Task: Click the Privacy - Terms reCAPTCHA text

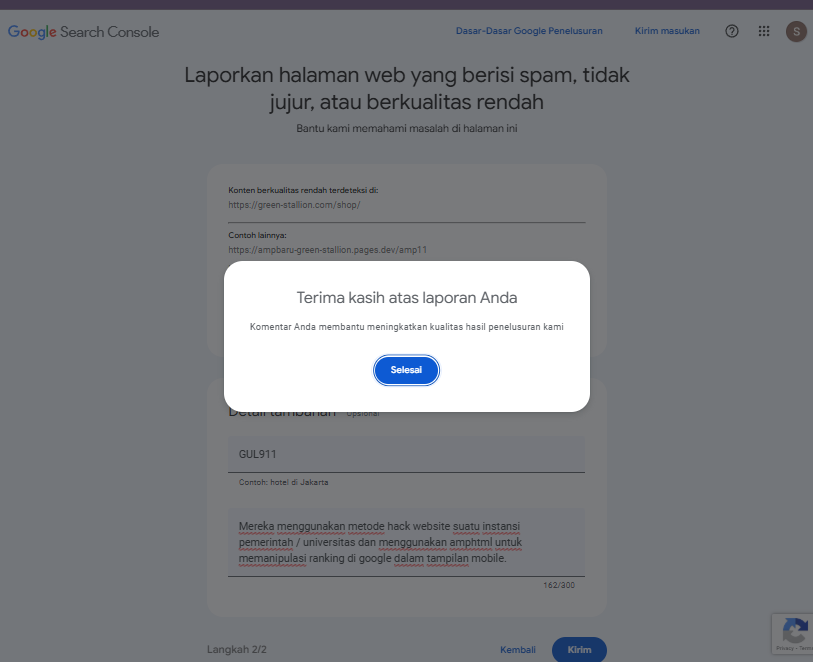Action: tap(795, 648)
